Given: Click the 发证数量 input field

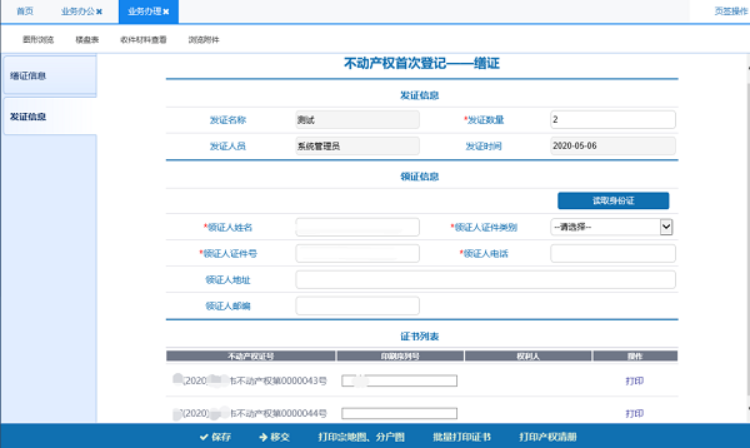Looking at the screenshot, I should pyautogui.click(x=613, y=120).
